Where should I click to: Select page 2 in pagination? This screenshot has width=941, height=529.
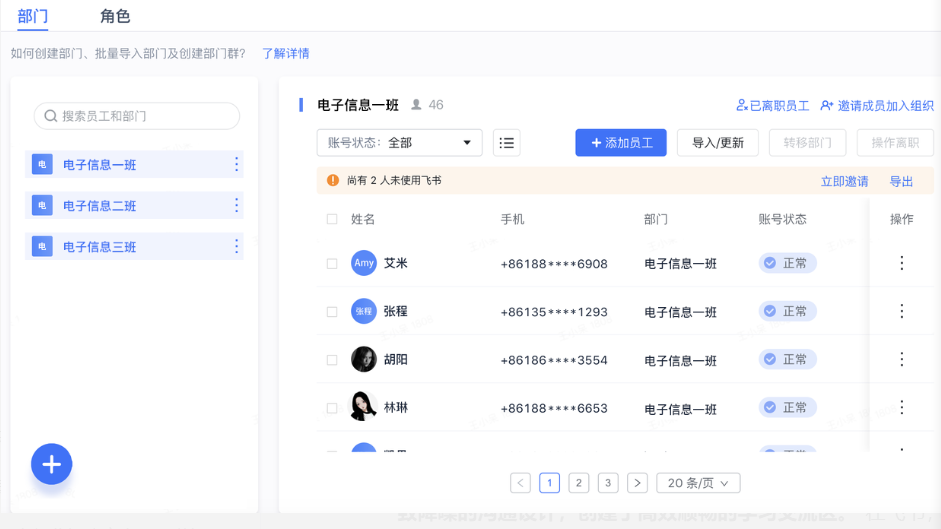click(x=579, y=483)
